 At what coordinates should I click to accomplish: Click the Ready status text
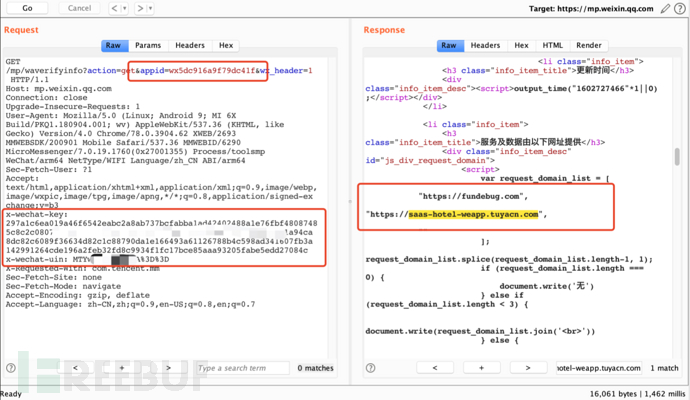tap(11, 394)
